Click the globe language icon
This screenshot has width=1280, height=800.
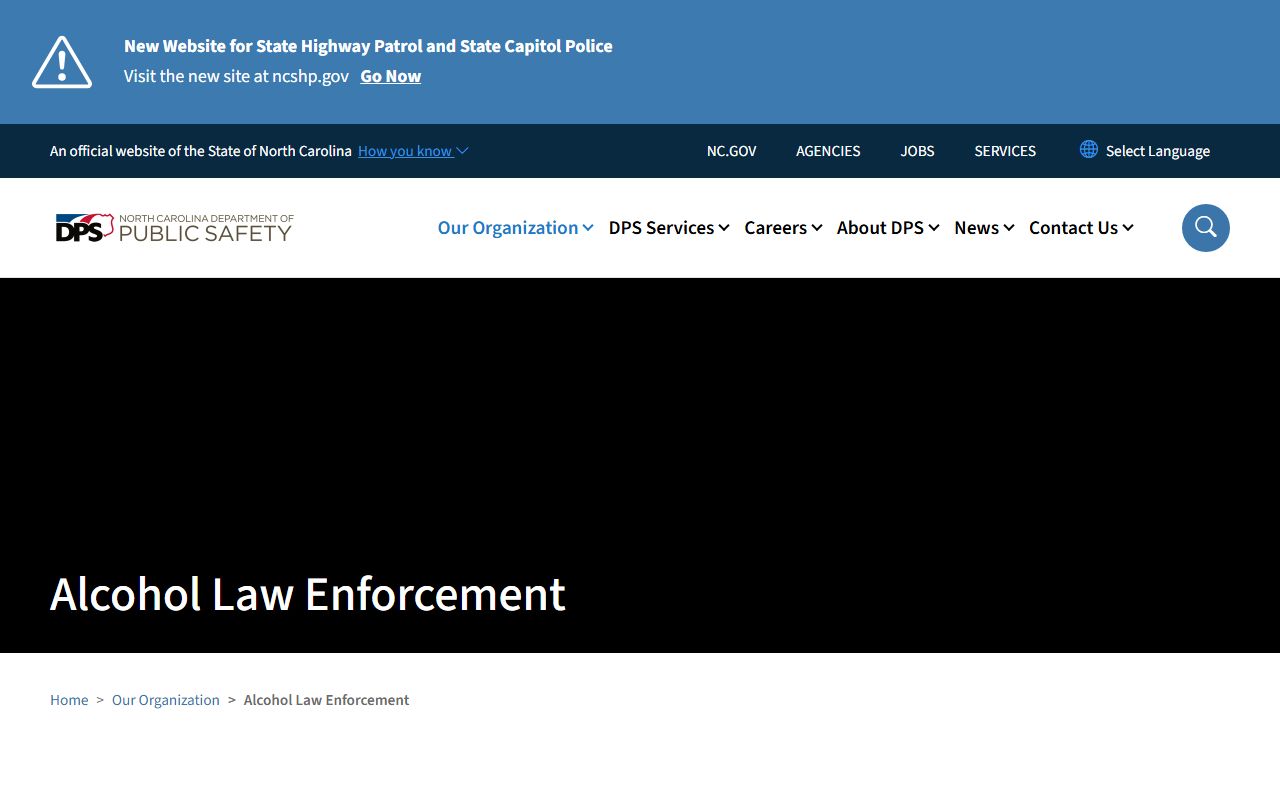[1089, 149]
